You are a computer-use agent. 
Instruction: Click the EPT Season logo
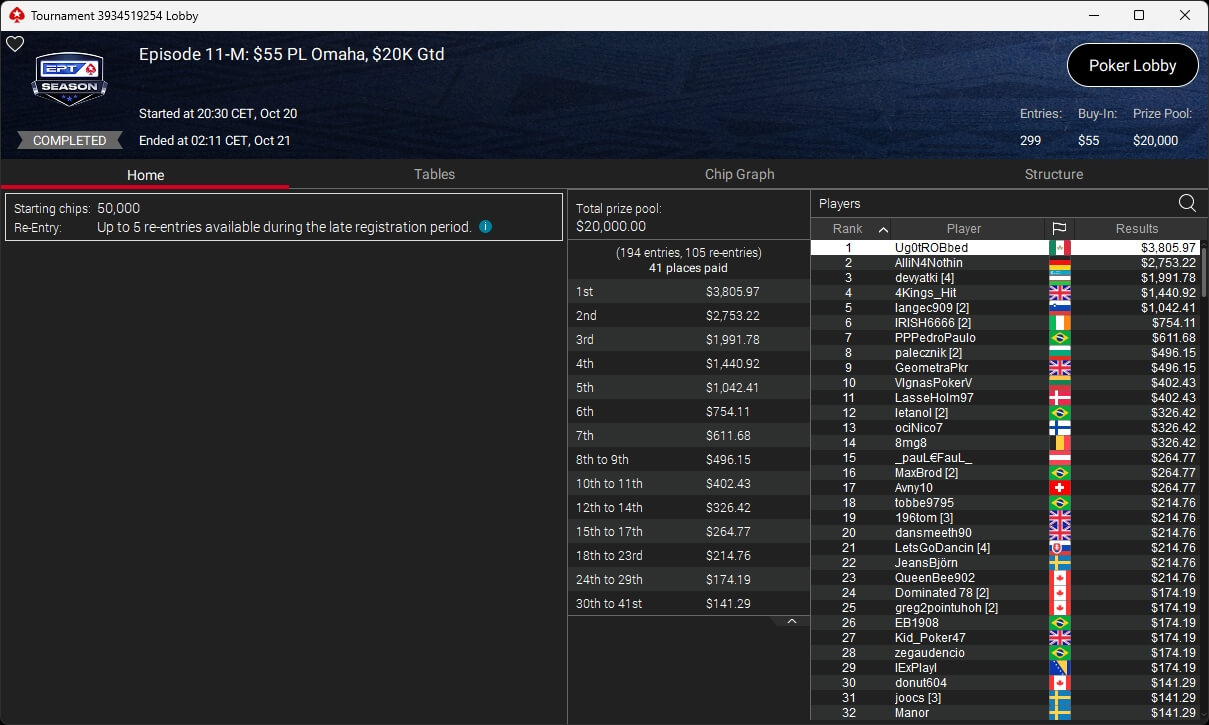pos(69,79)
